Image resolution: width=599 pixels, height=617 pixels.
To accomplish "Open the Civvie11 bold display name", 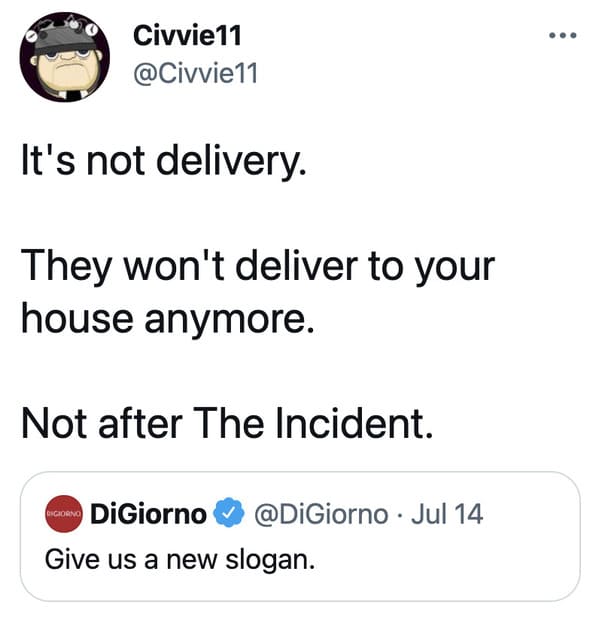I will tap(187, 35).
